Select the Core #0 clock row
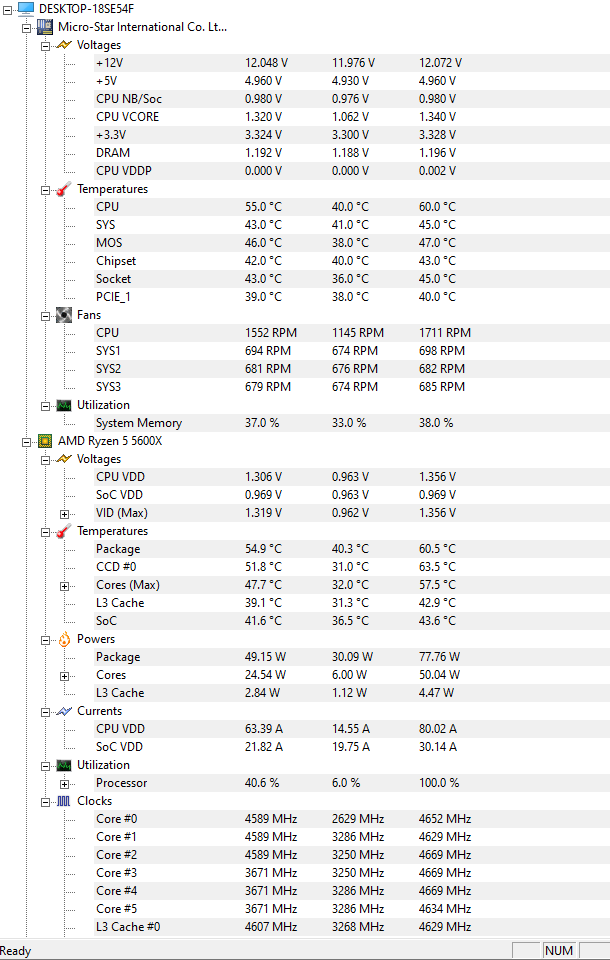610x960 pixels. [x=116, y=819]
